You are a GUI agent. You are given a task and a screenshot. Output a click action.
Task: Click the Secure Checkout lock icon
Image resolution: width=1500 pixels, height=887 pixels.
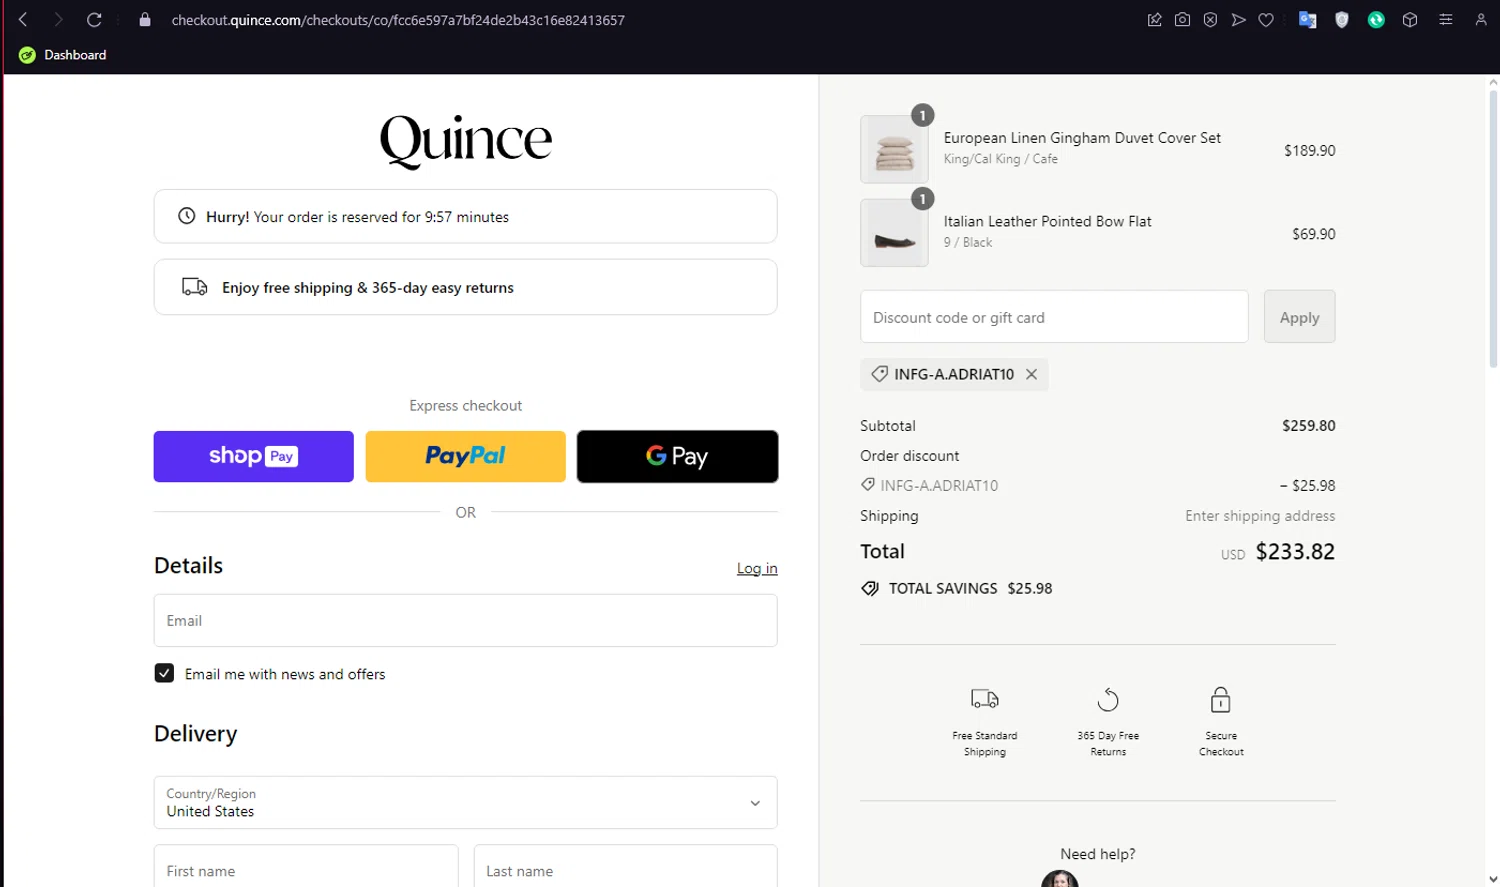point(1220,699)
